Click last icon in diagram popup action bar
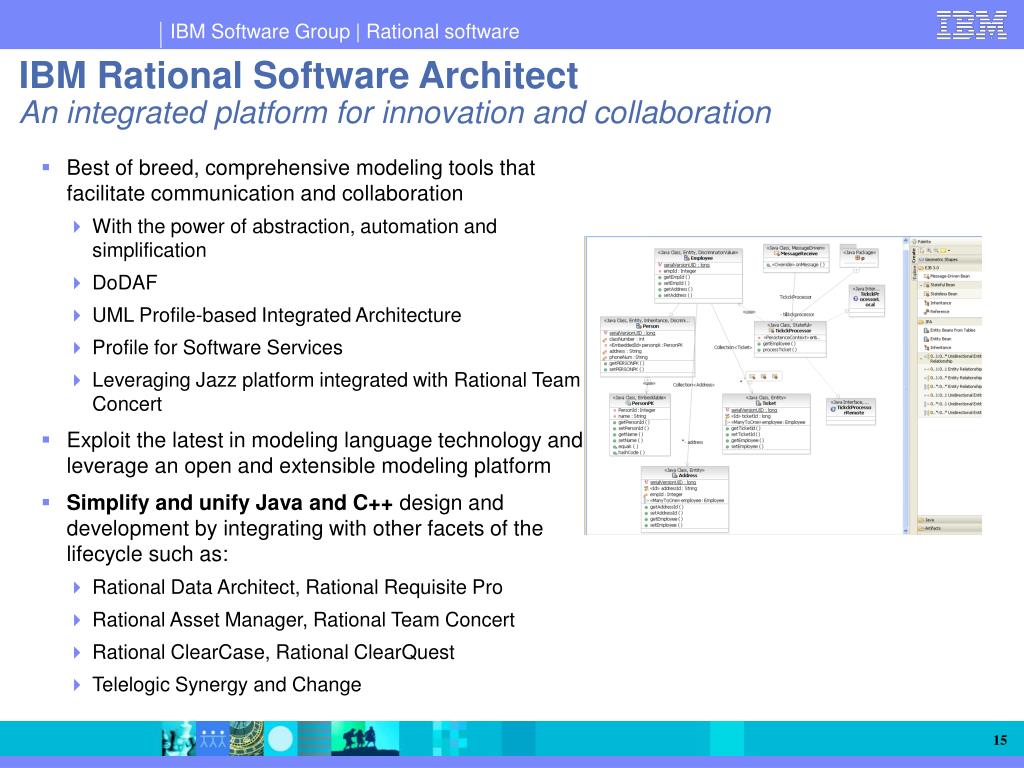 tap(775, 377)
